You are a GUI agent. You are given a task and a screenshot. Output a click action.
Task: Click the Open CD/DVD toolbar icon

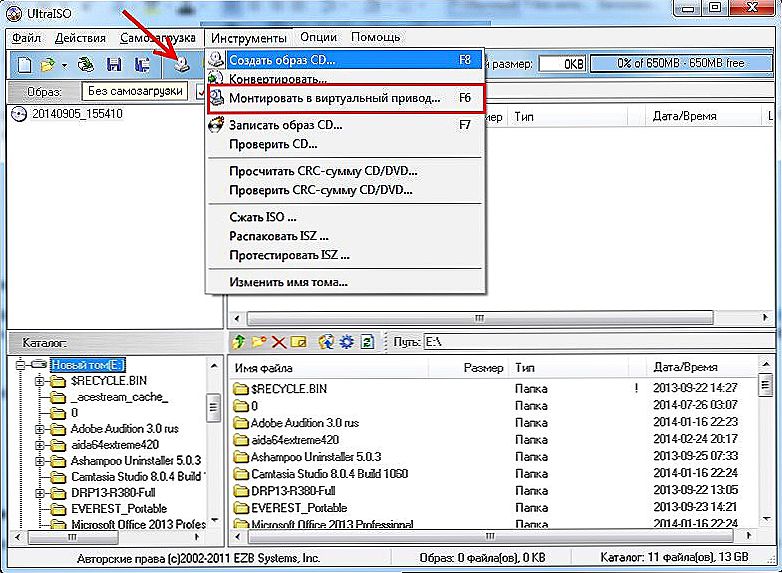pos(86,65)
